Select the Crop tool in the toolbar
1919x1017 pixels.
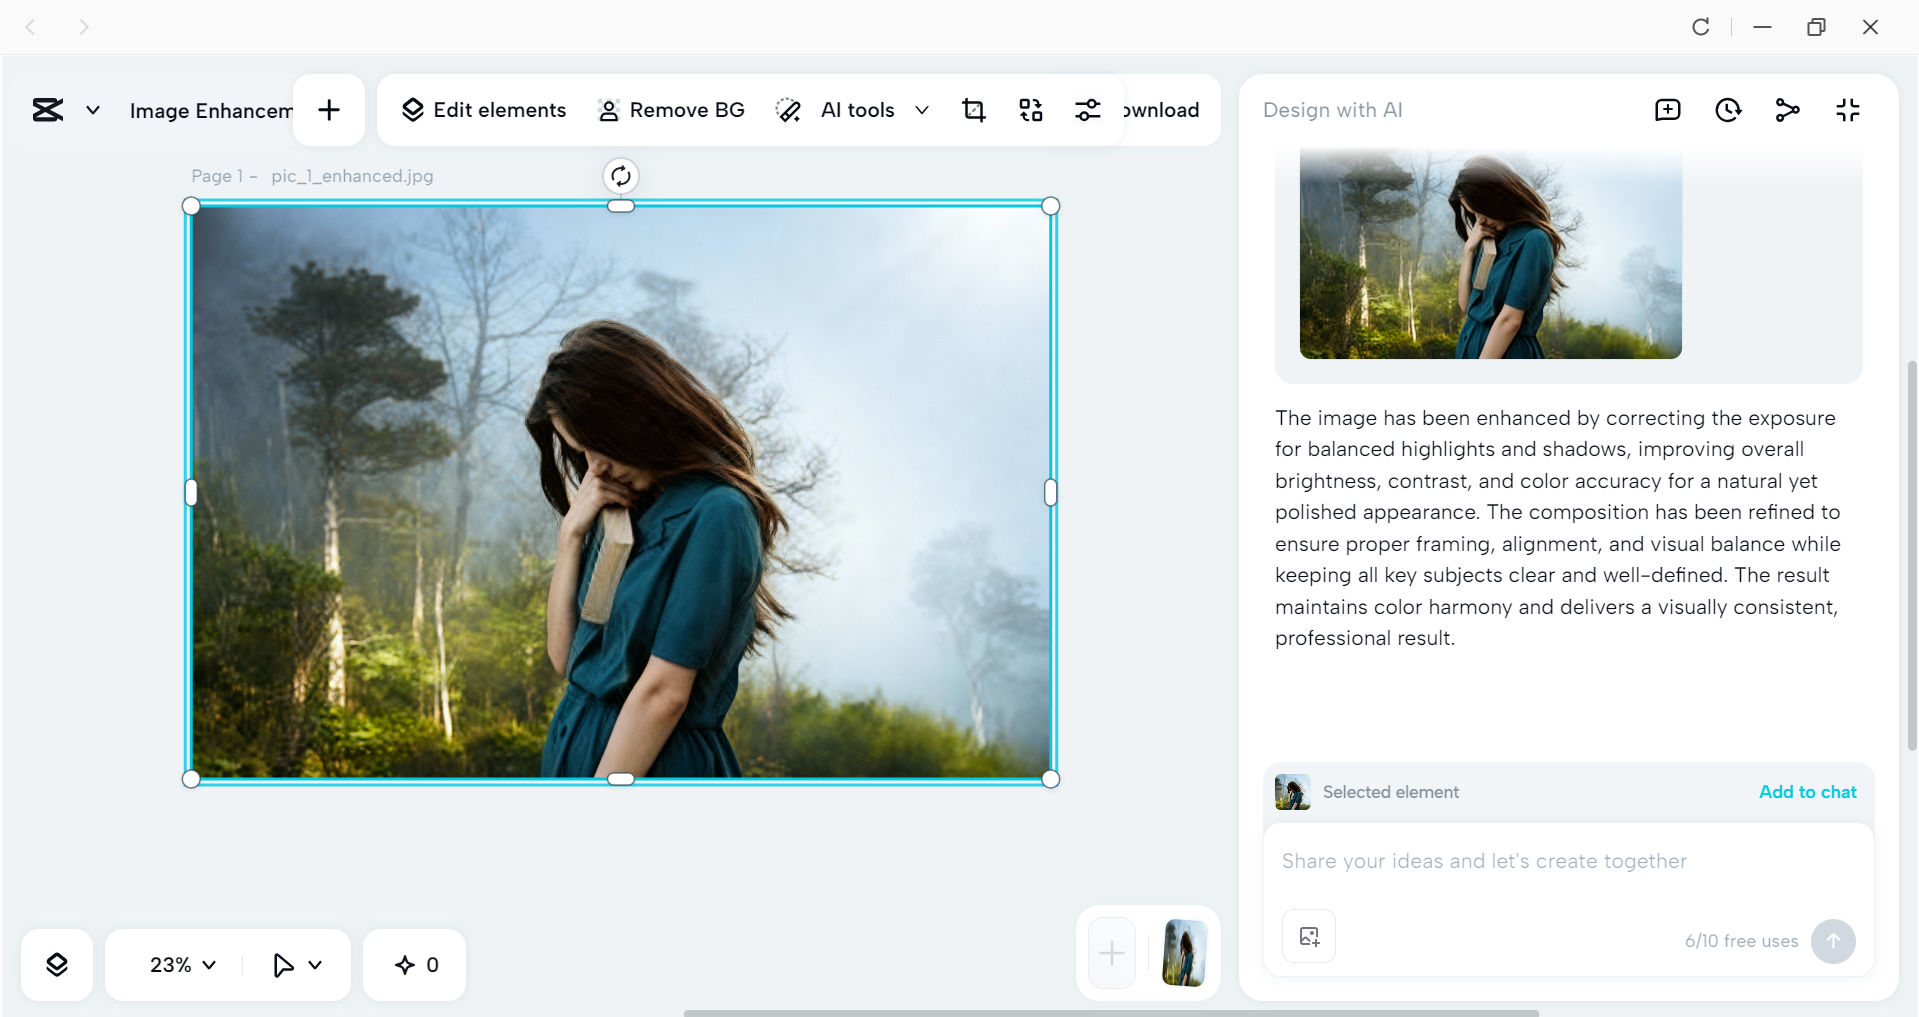point(974,110)
